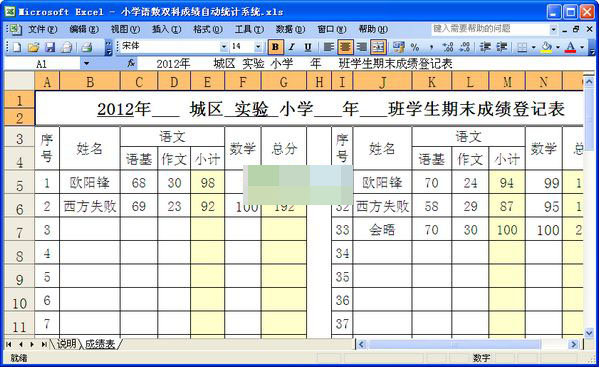
Task: Decrease indent of cell
Action: pos(485,47)
